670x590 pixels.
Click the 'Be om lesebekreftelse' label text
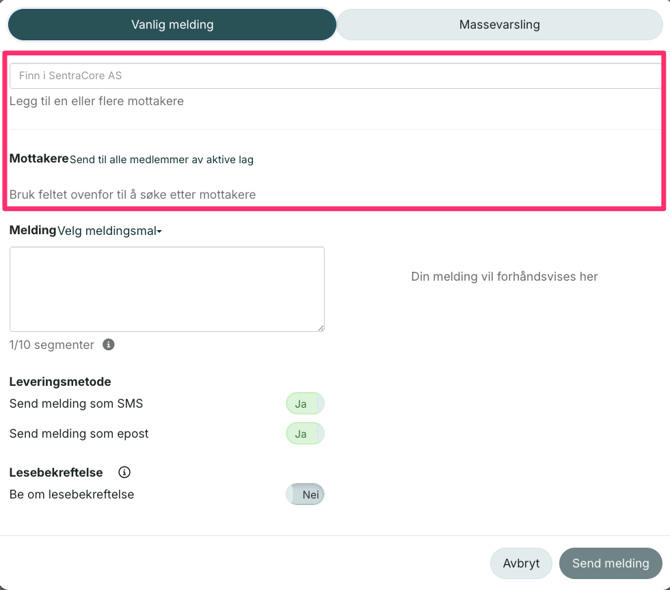click(72, 494)
